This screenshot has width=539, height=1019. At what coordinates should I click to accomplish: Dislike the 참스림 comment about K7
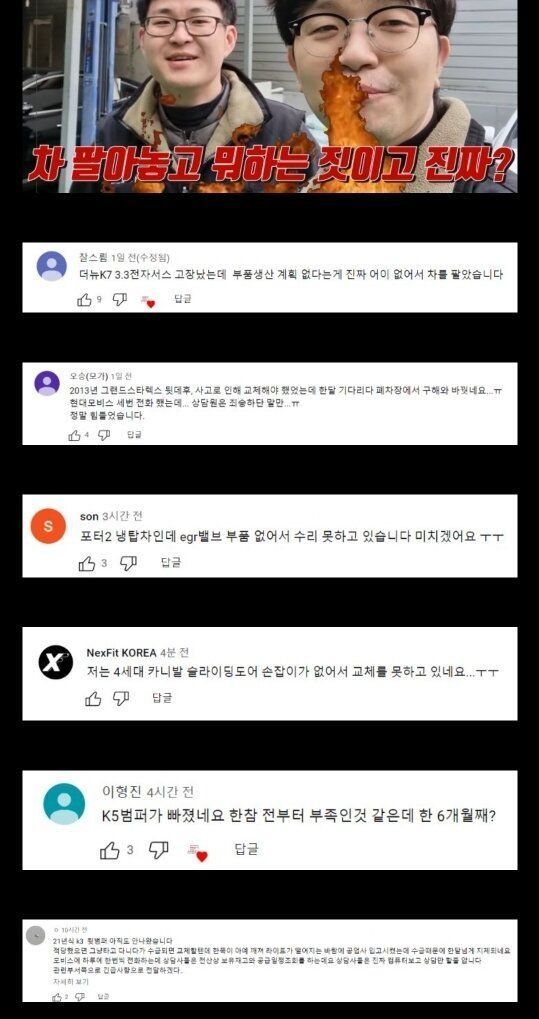pos(120,300)
